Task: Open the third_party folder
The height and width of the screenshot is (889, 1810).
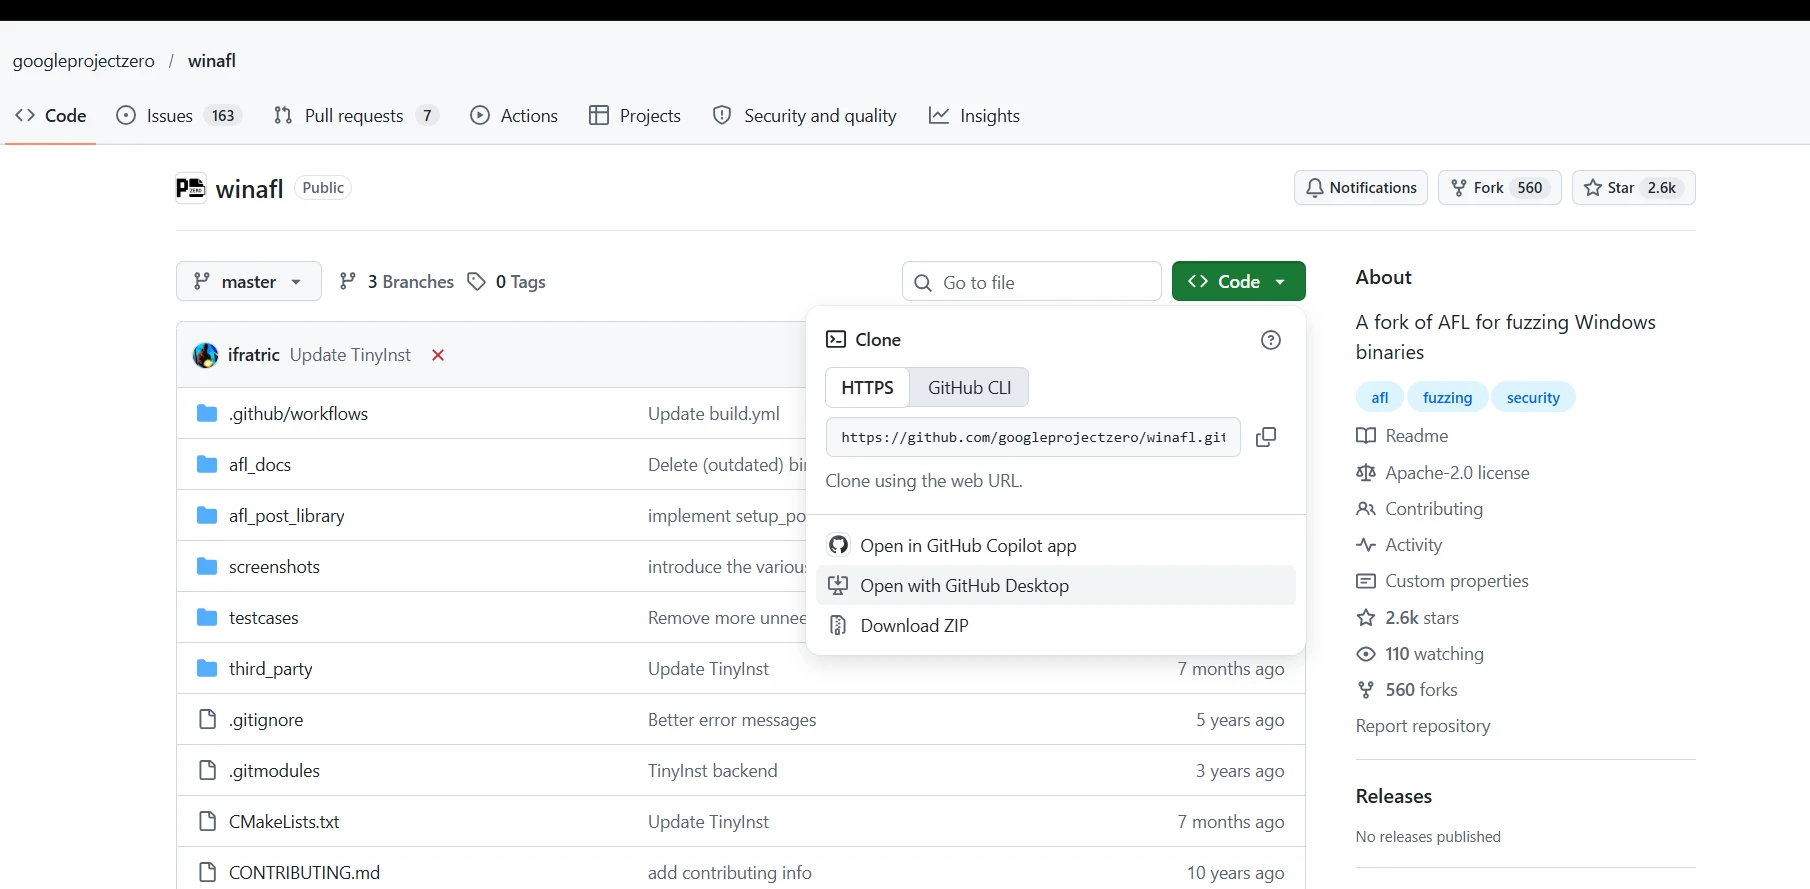Action: [271, 668]
